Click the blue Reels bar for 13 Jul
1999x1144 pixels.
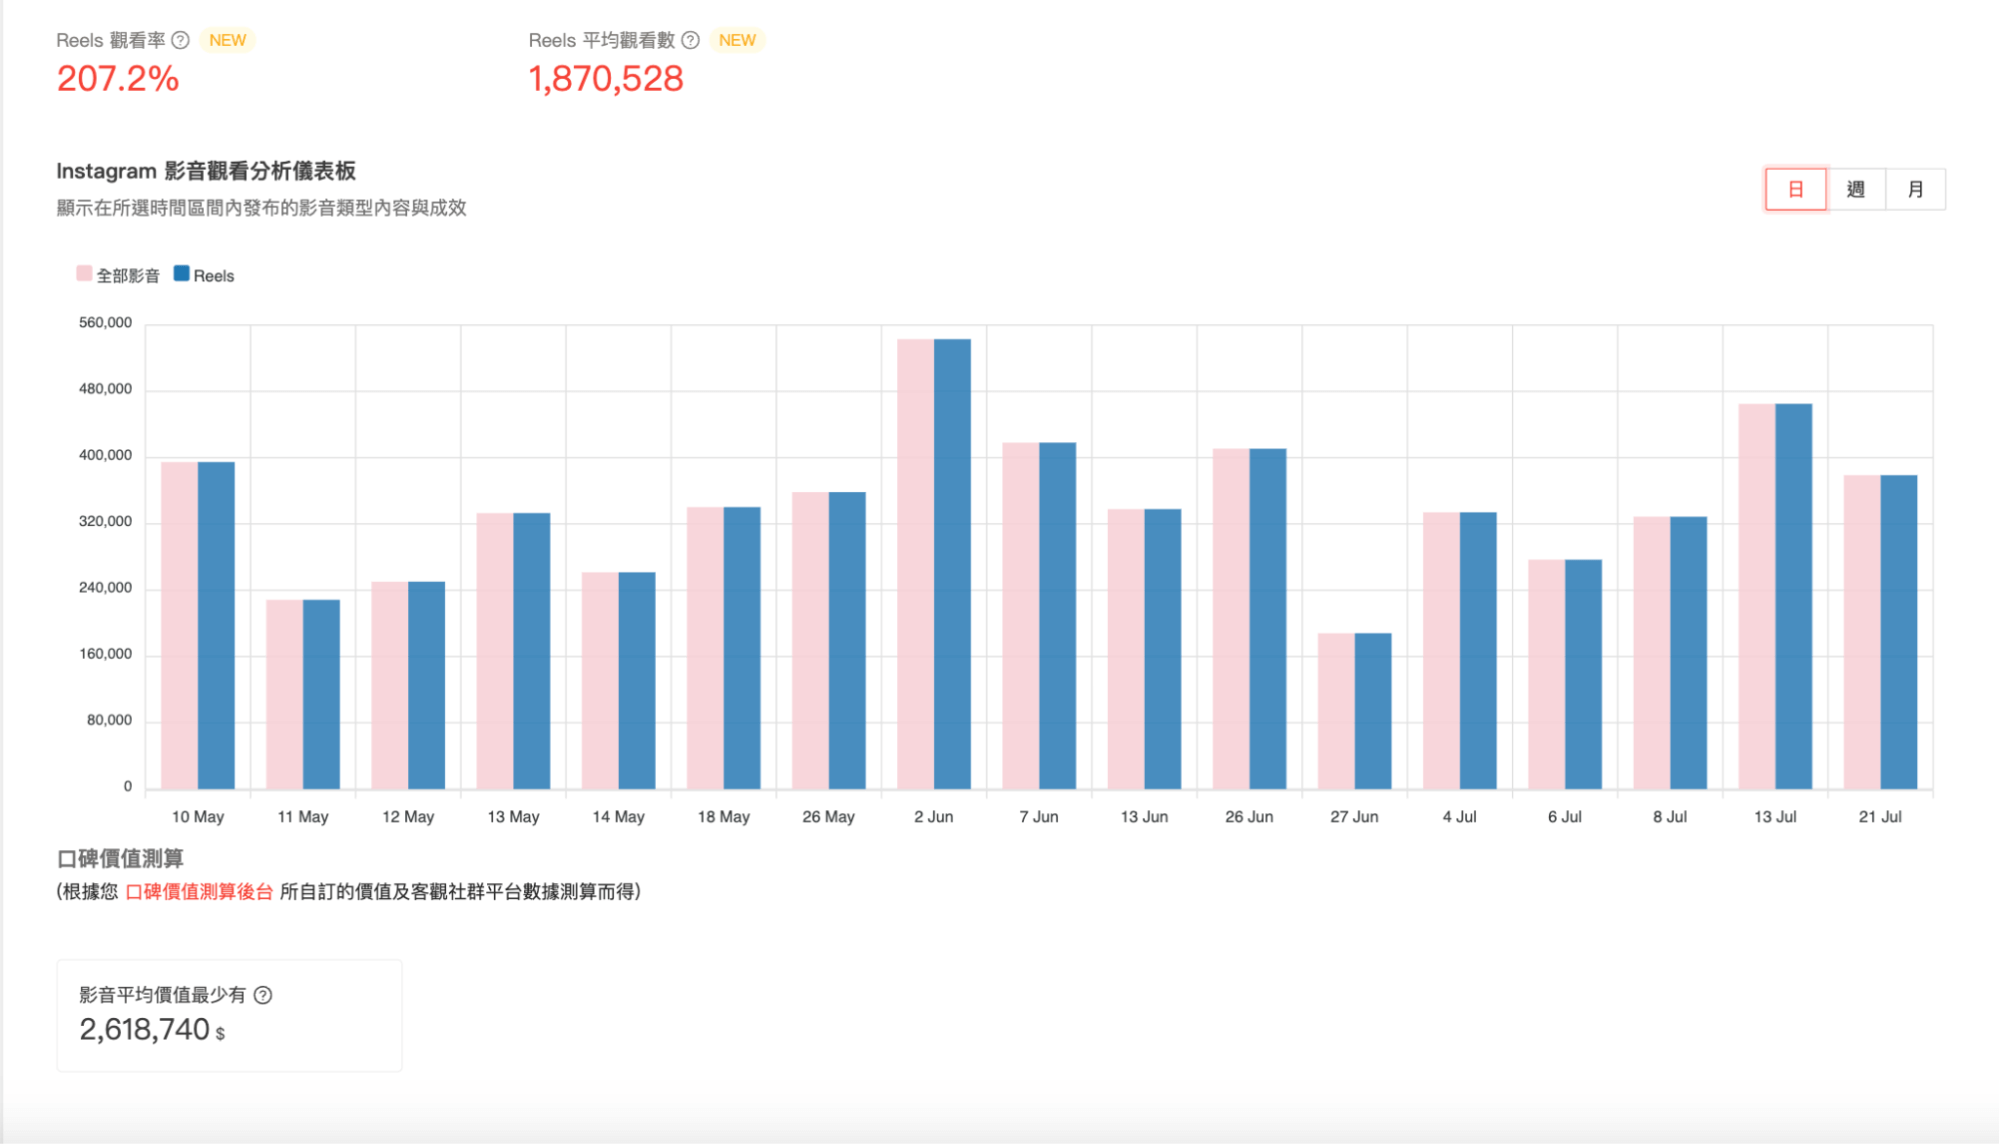(1794, 596)
